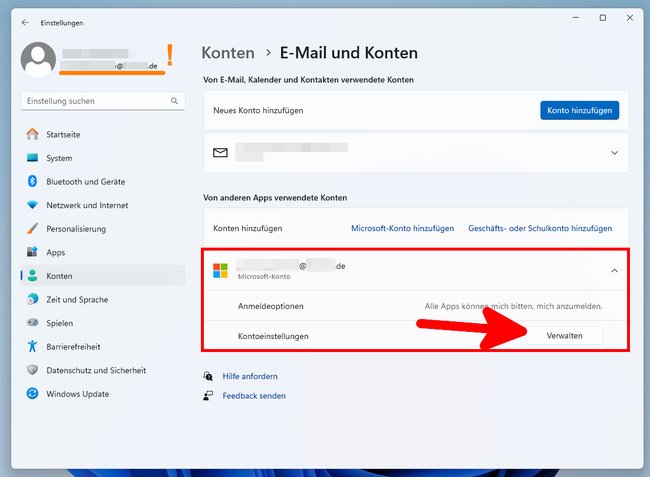Open Windows Update settings

tap(103, 394)
